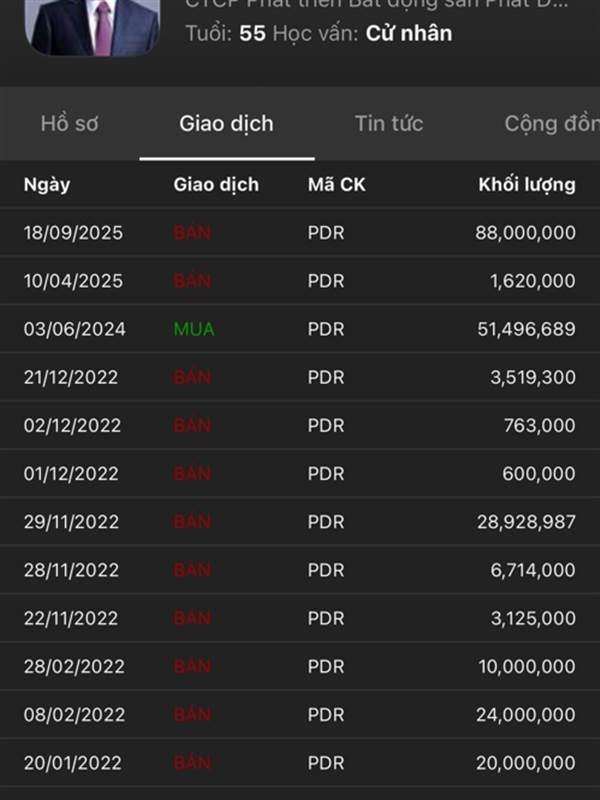This screenshot has height=800, width=600.
Task: Click the Mã CK column header
Action: coord(337,185)
